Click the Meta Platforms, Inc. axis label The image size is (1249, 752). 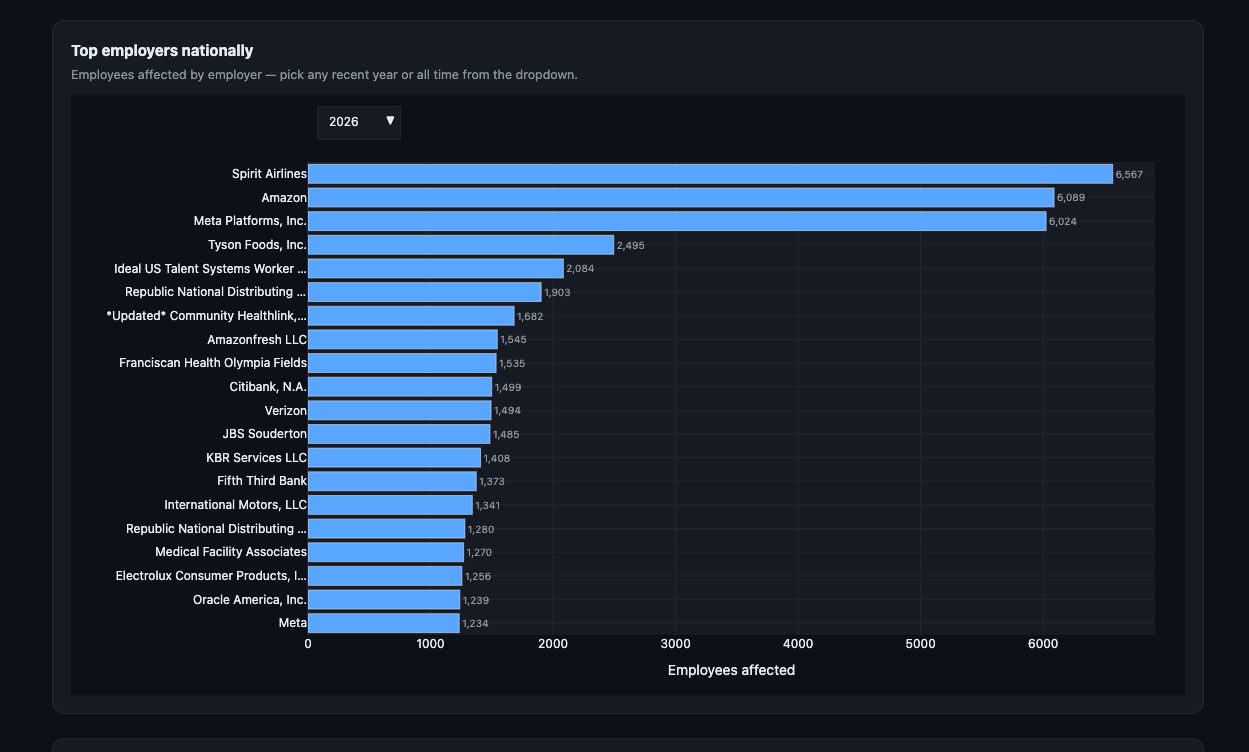(250, 221)
